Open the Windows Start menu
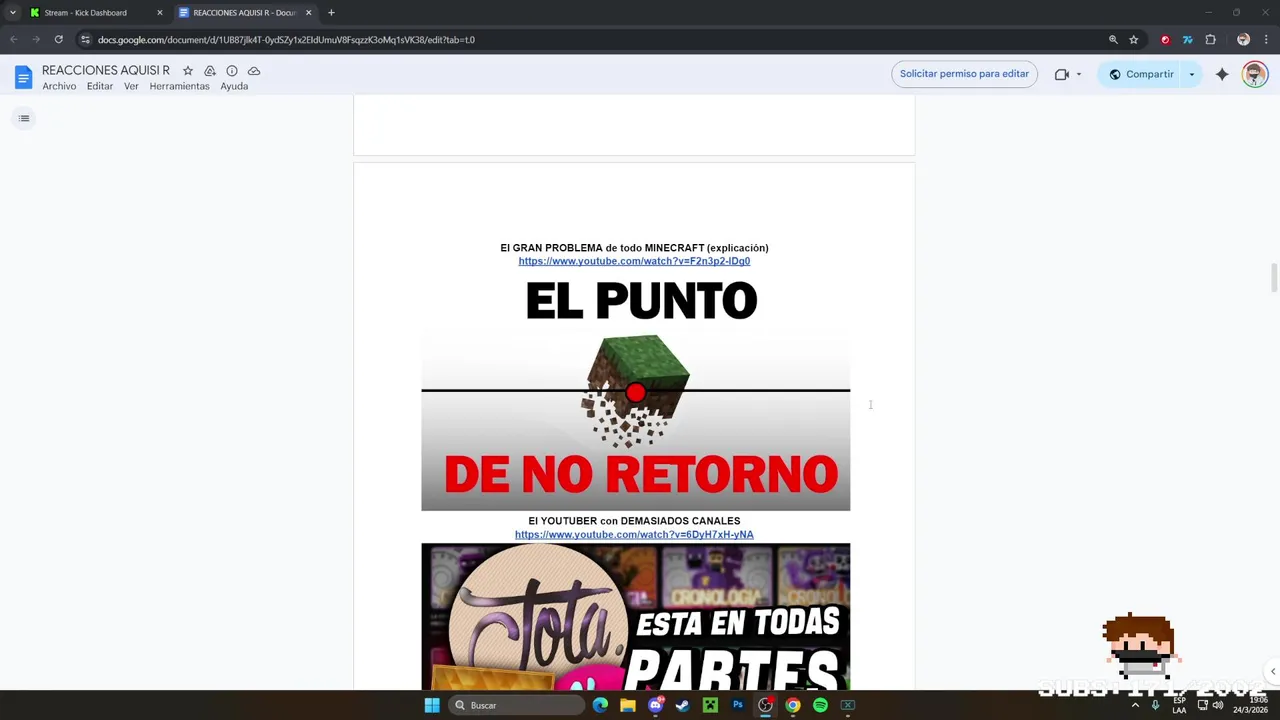Viewport: 1280px width, 720px height. pyautogui.click(x=432, y=705)
